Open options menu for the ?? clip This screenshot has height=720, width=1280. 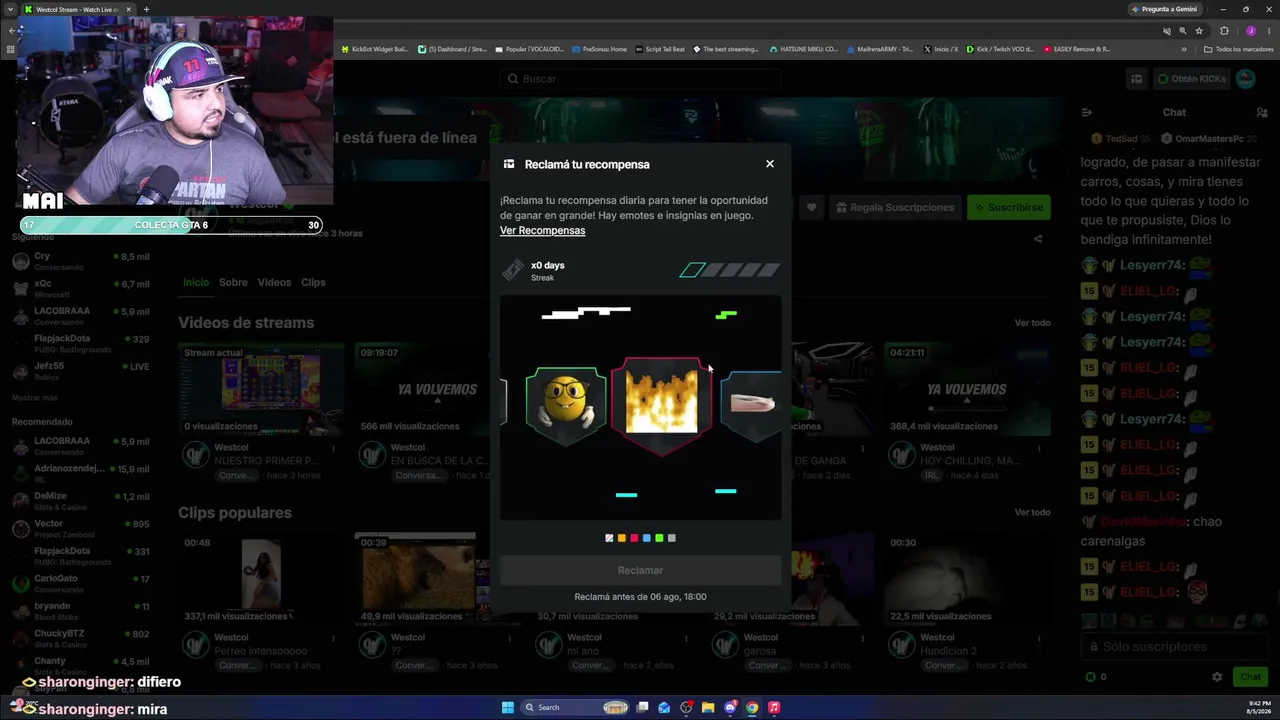point(510,638)
